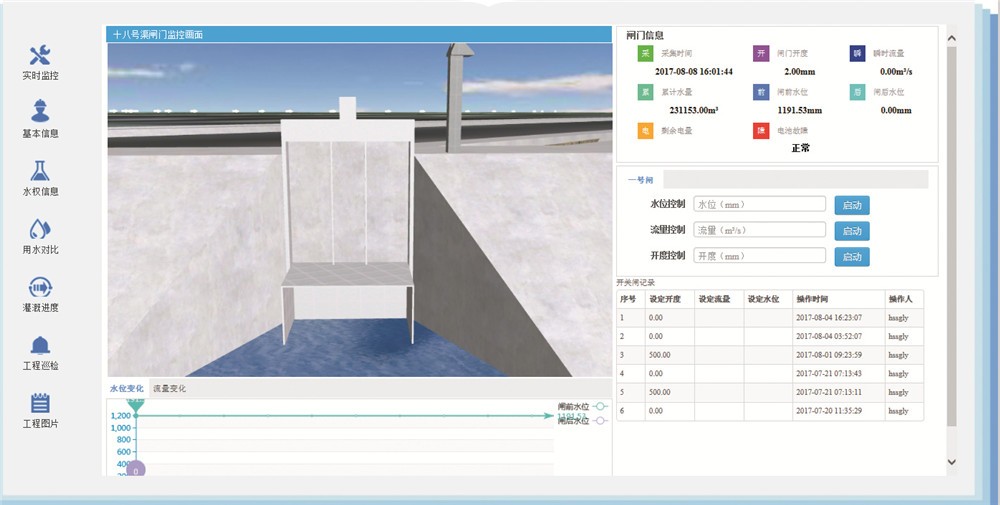
Task: Click the 基本信息 worker icon
Action: [x=40, y=111]
